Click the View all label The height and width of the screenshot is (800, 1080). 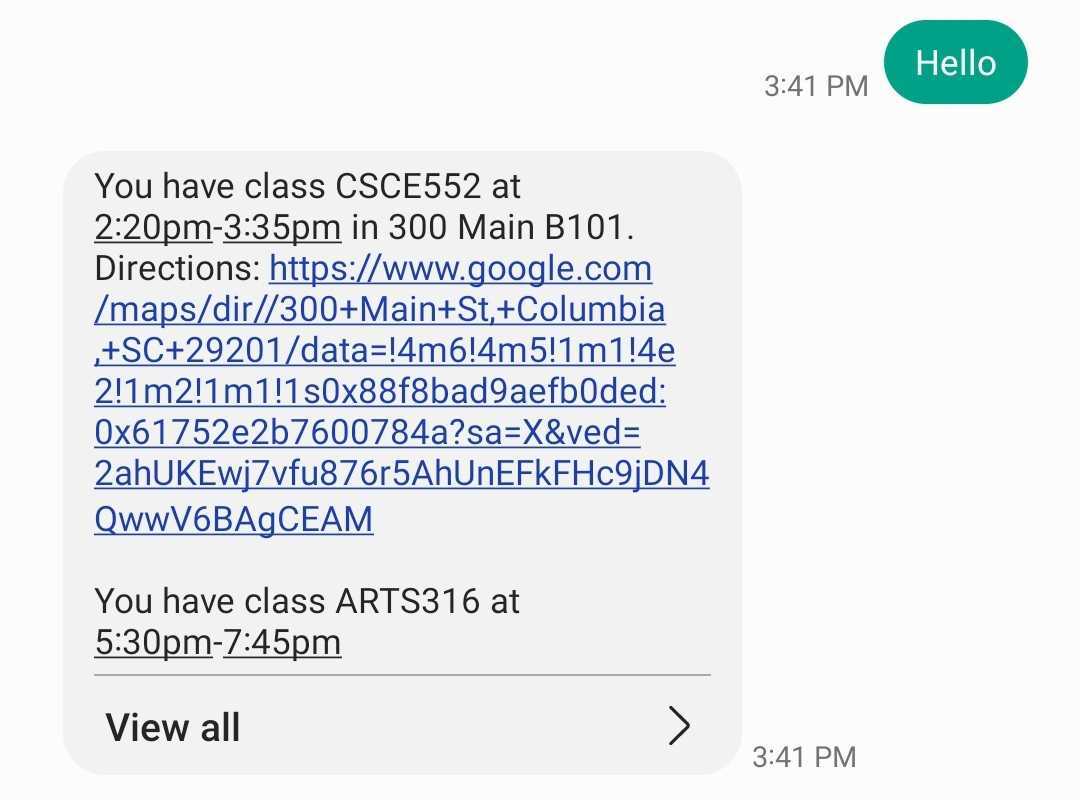[173, 727]
